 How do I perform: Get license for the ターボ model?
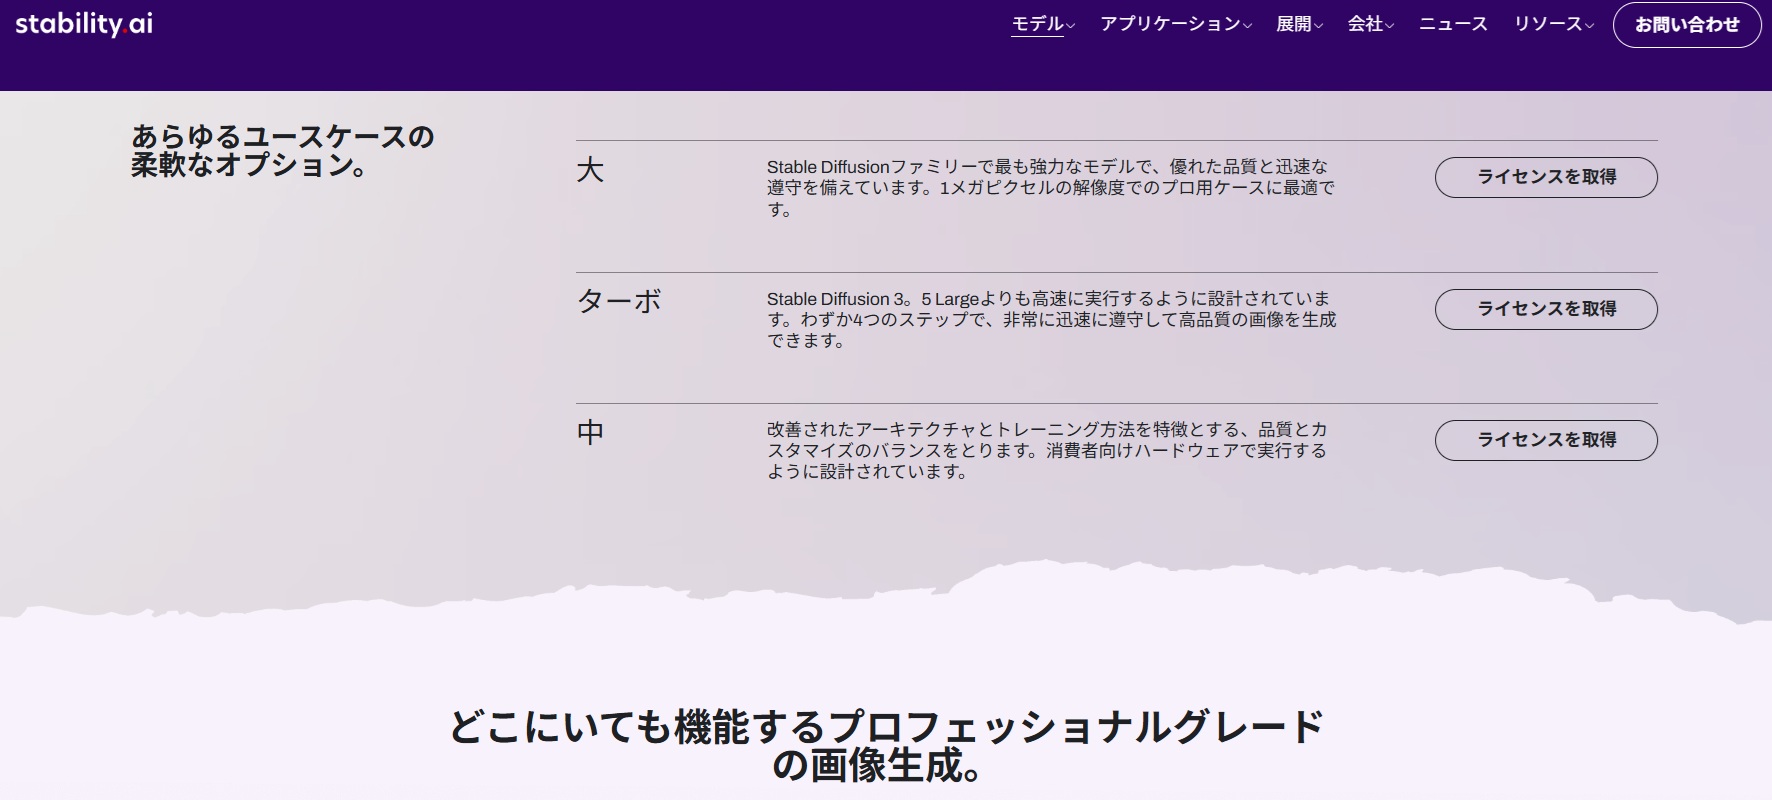tap(1546, 309)
